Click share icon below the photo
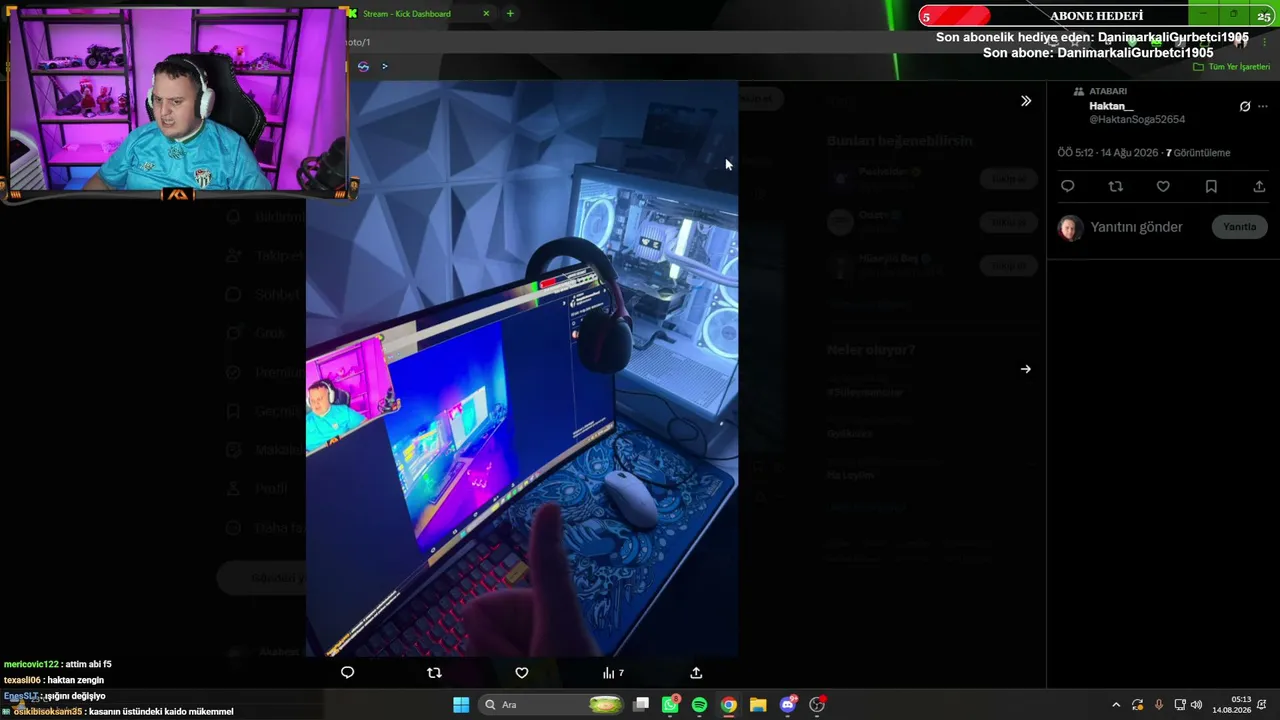Image resolution: width=1280 pixels, height=720 pixels. click(696, 673)
